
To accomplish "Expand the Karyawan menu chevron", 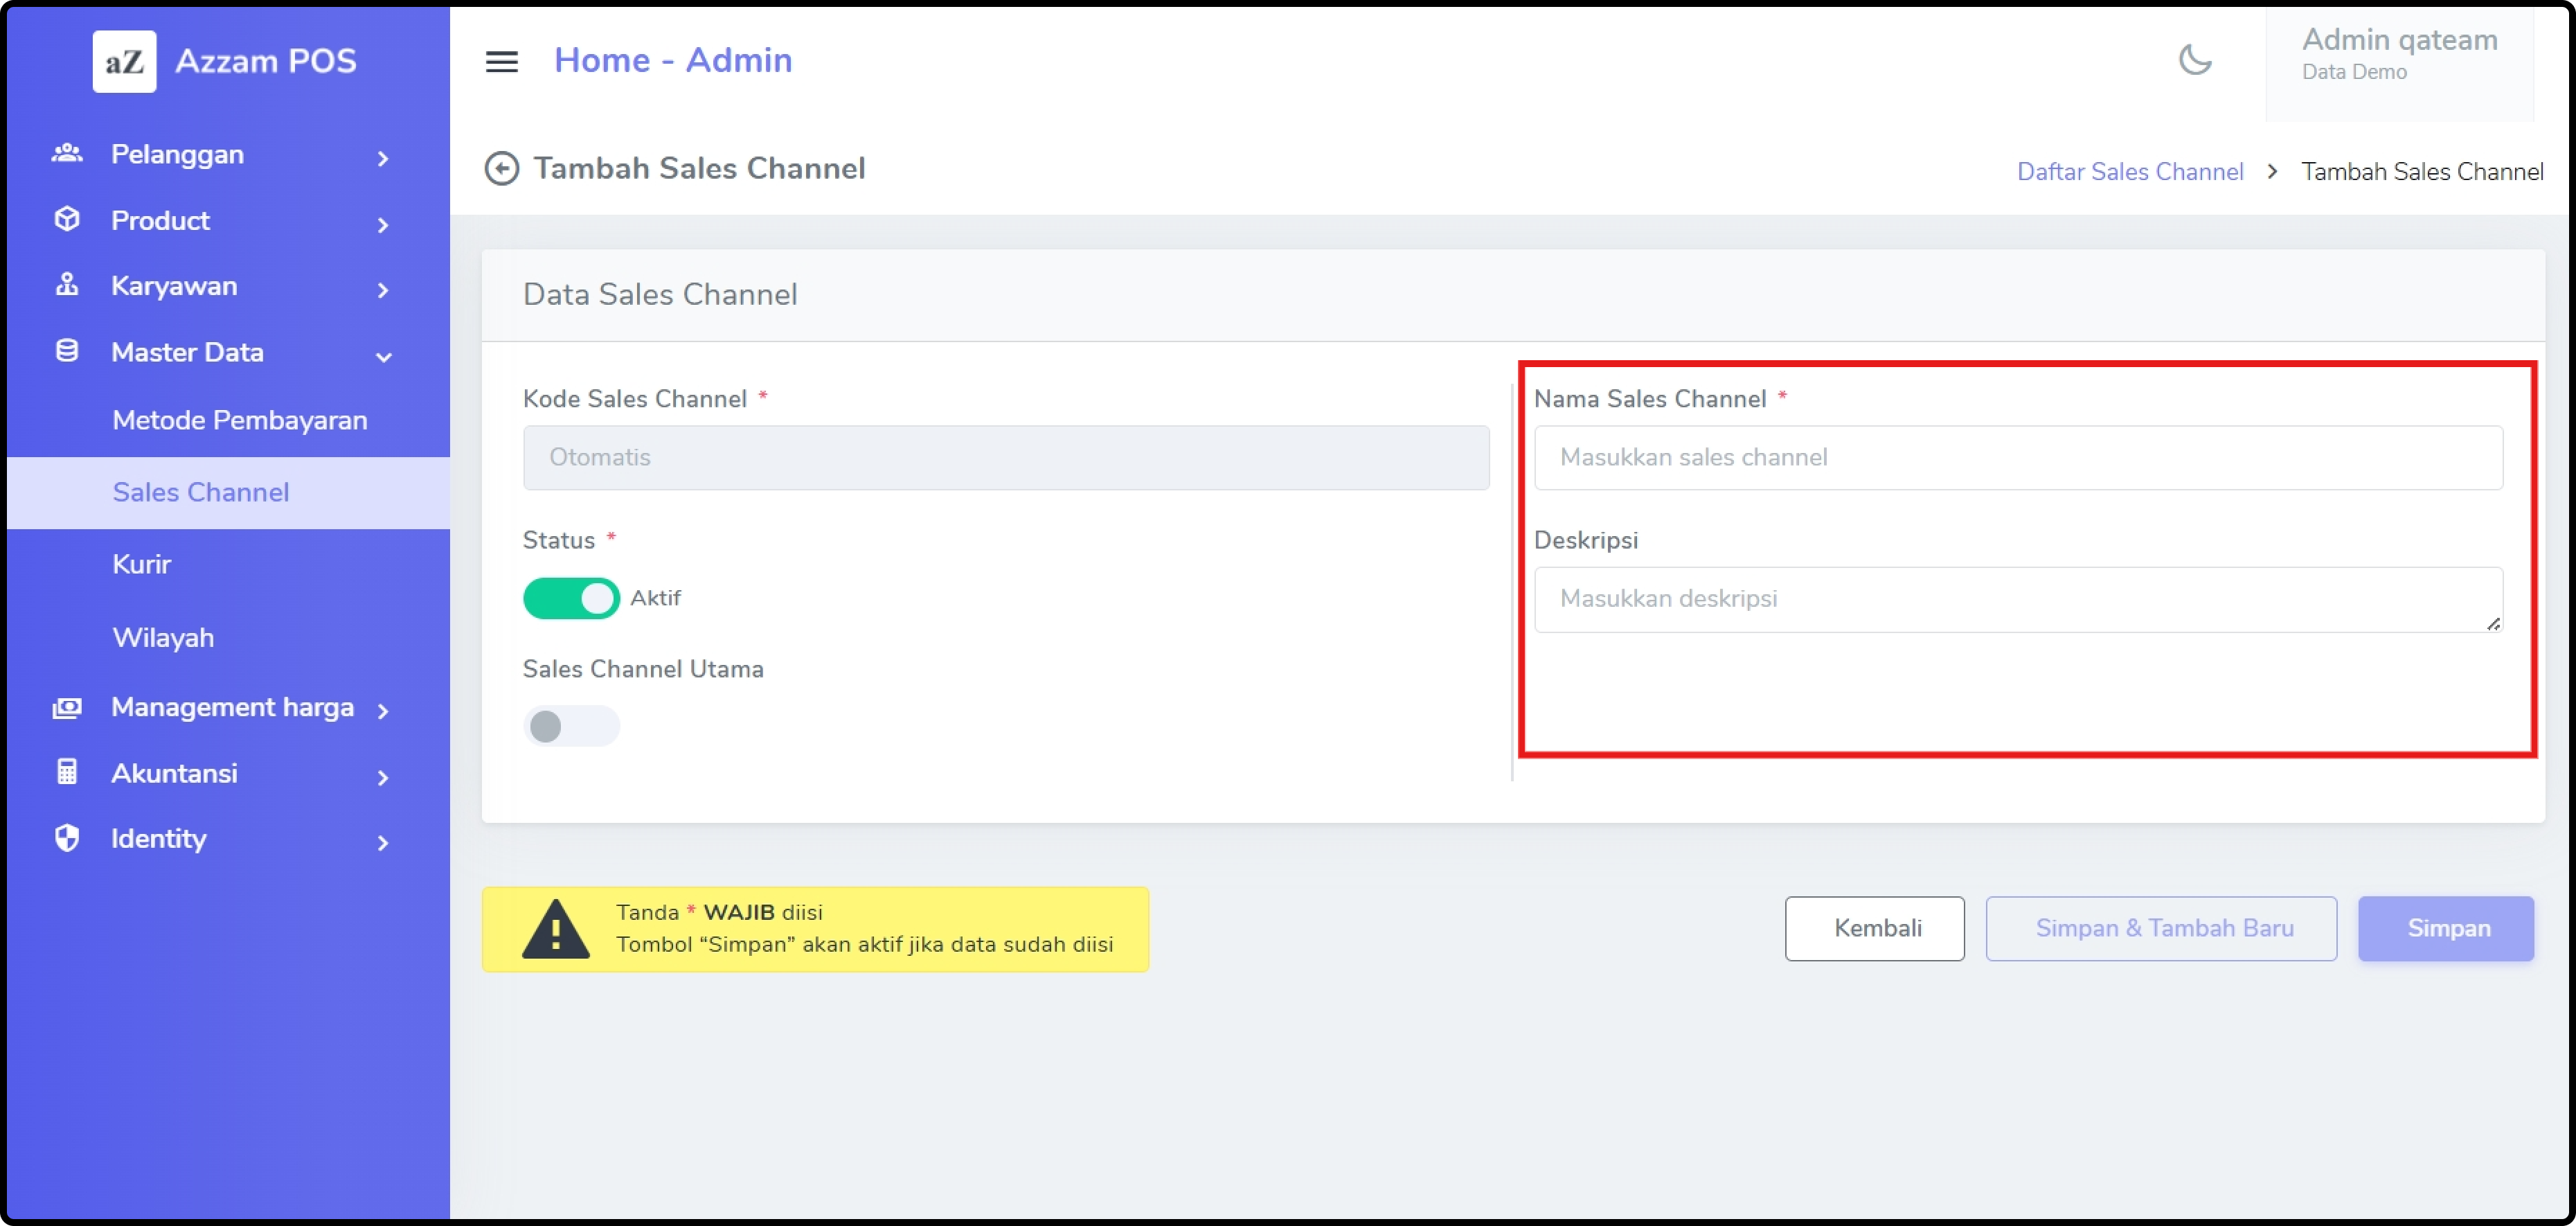I will tap(383, 290).
